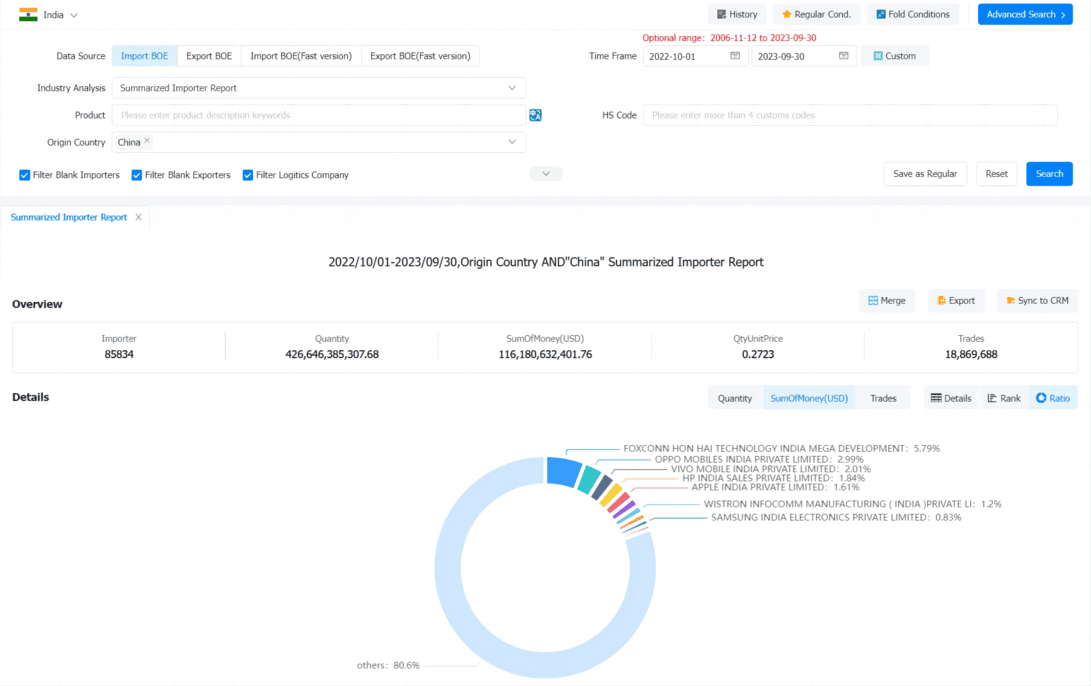Show Quantity metric in chart
Screen dimensions: 1091x686
pos(735,398)
